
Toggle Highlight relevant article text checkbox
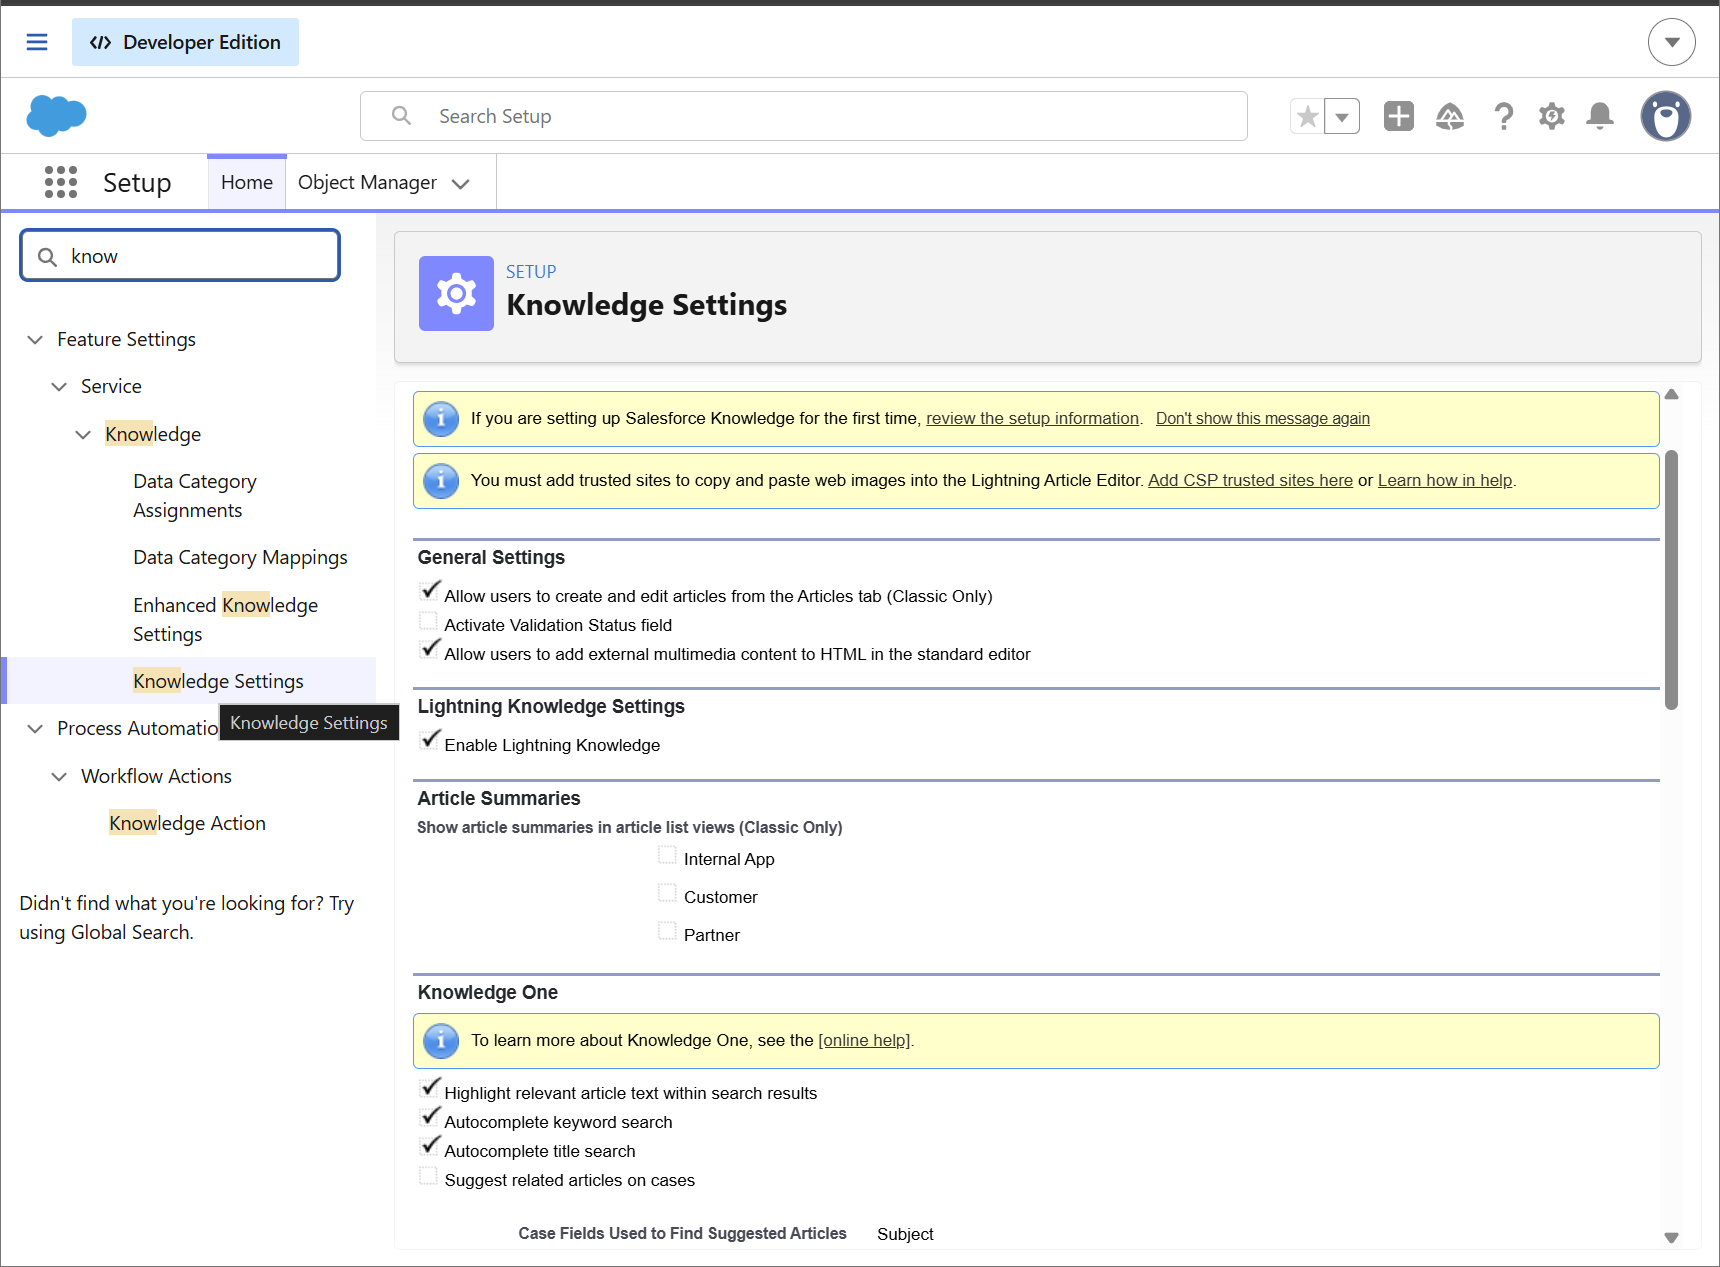[429, 1090]
